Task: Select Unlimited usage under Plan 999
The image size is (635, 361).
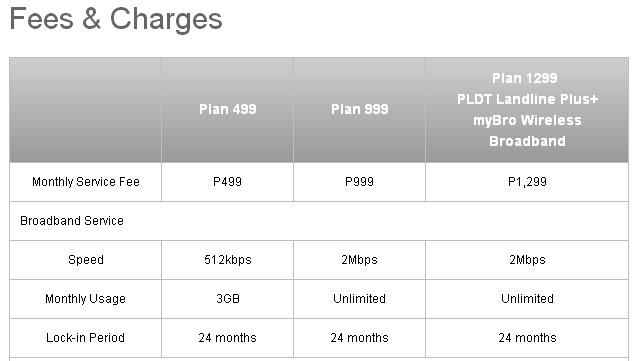Action: pos(360,299)
